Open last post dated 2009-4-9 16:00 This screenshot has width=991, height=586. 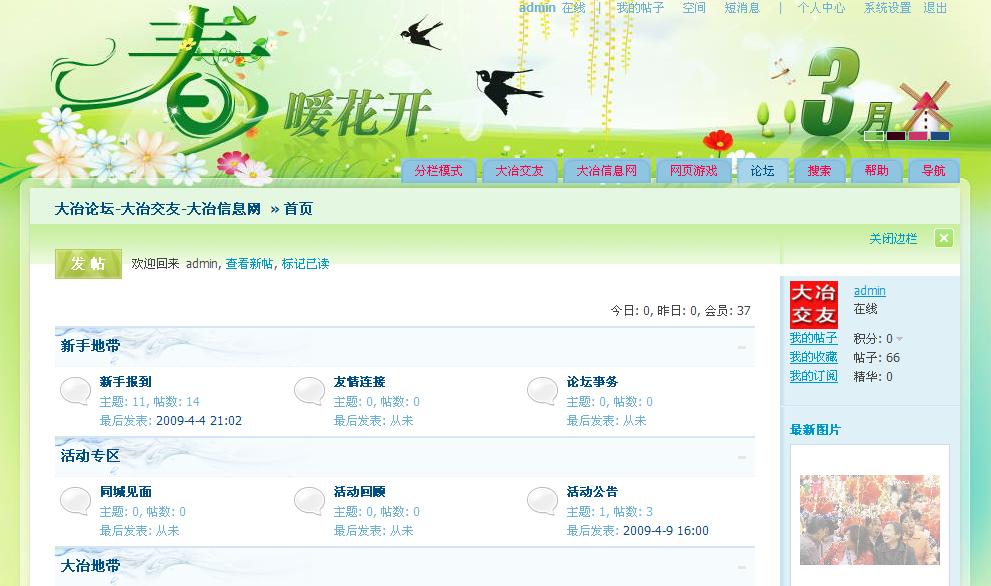tap(666, 531)
